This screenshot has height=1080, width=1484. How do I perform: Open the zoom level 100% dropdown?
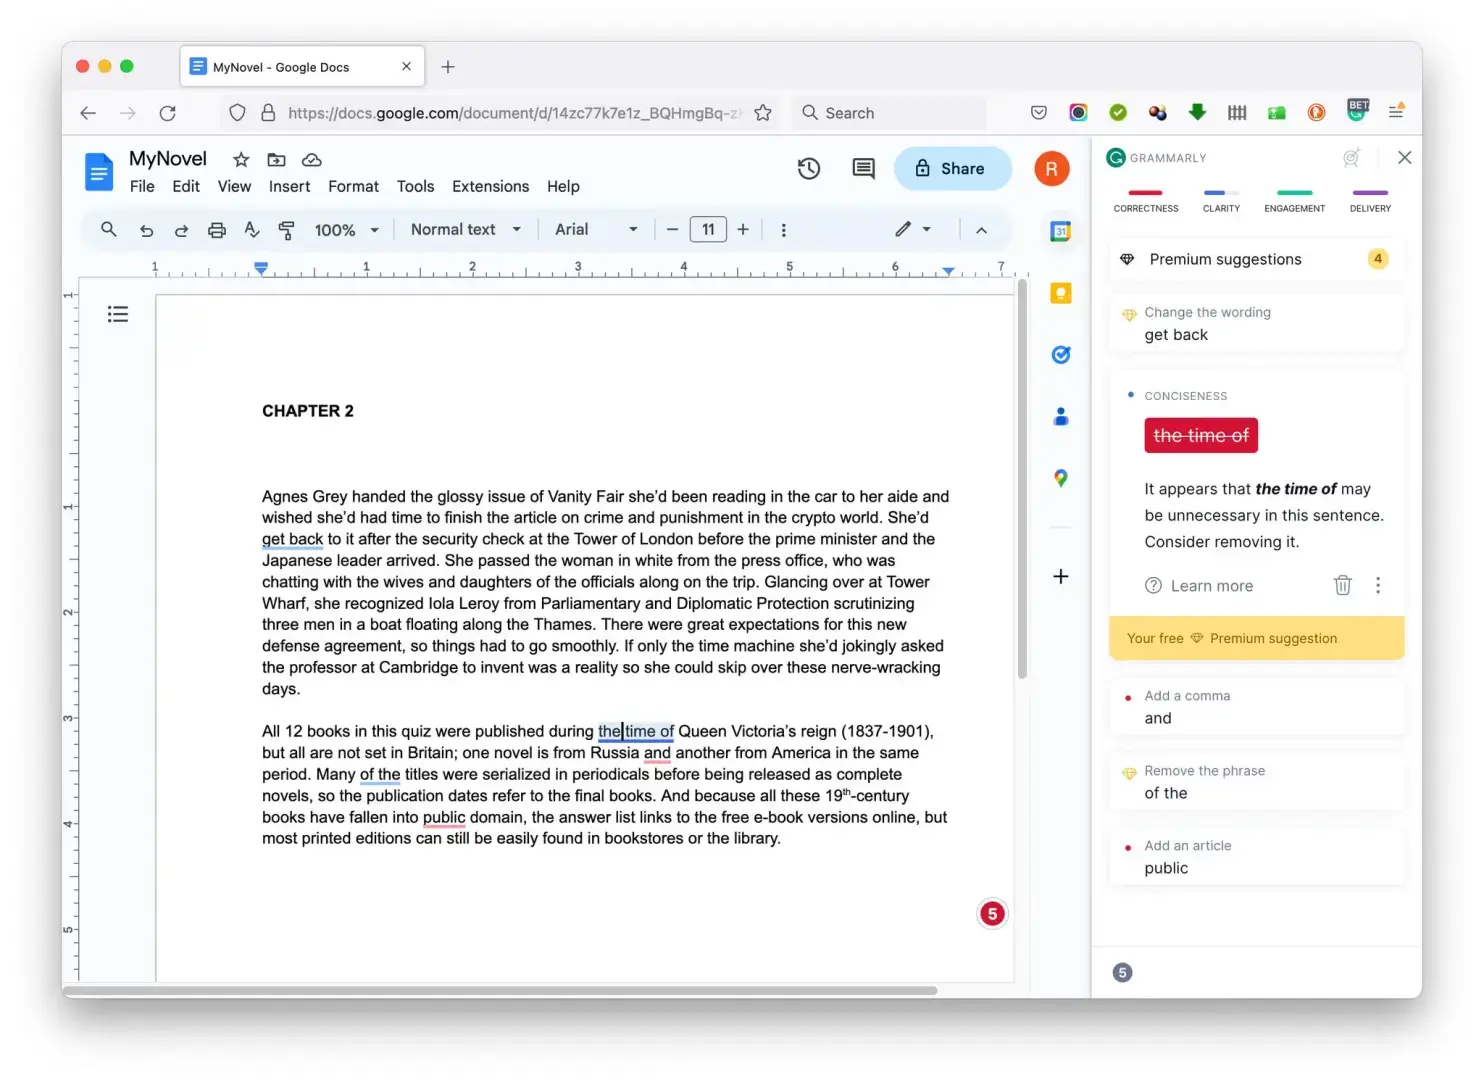346,230
